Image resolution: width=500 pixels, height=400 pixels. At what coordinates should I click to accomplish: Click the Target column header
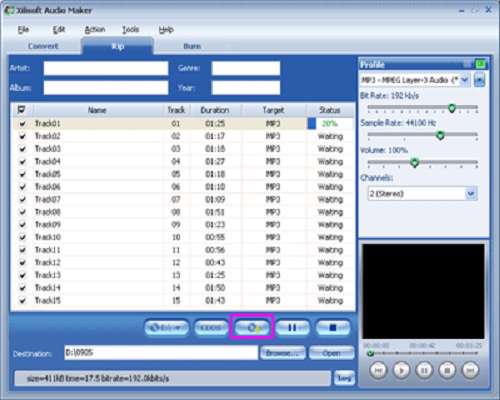pos(273,110)
